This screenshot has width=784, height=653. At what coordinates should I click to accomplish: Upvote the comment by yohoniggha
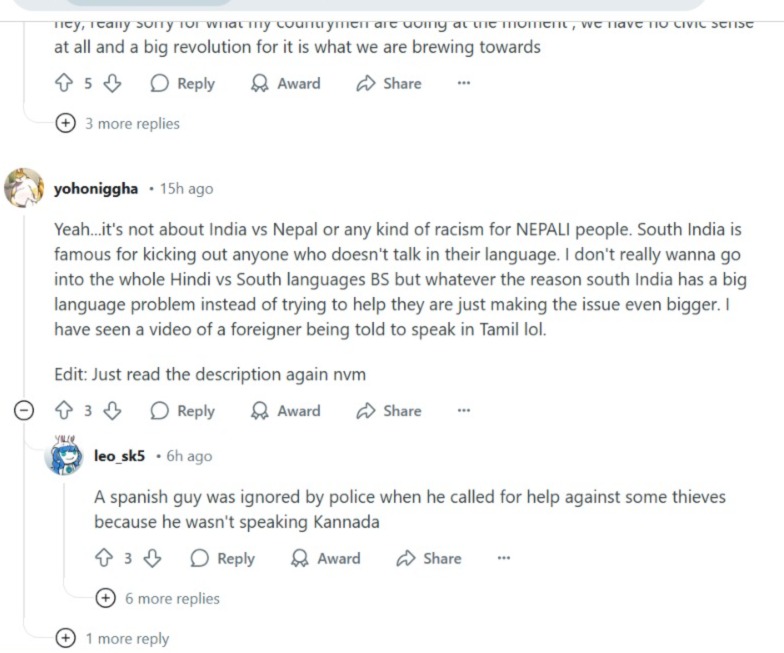point(63,411)
